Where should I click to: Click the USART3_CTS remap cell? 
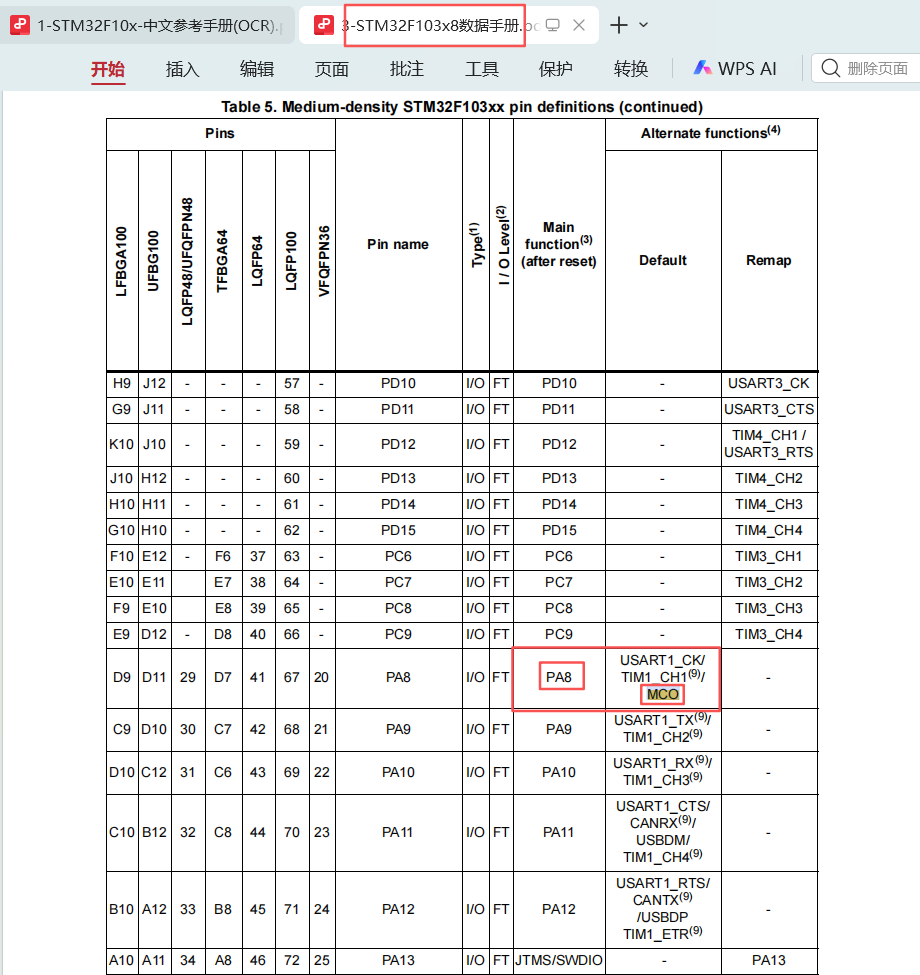[x=768, y=410]
